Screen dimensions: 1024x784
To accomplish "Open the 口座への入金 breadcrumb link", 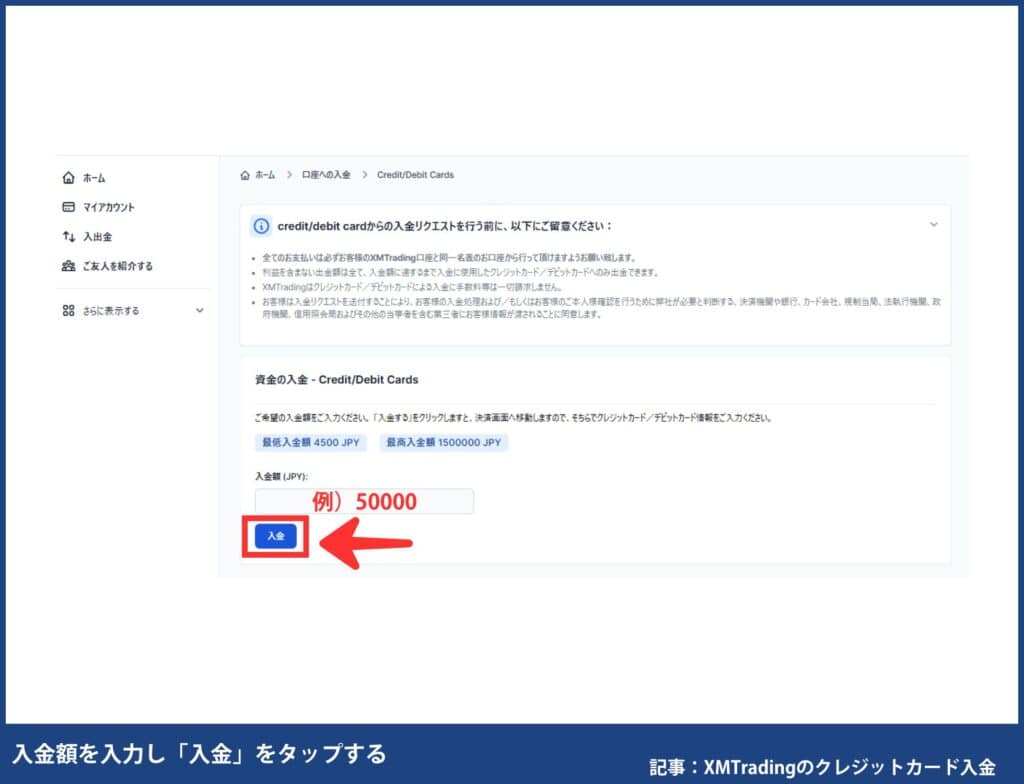I will pos(327,174).
